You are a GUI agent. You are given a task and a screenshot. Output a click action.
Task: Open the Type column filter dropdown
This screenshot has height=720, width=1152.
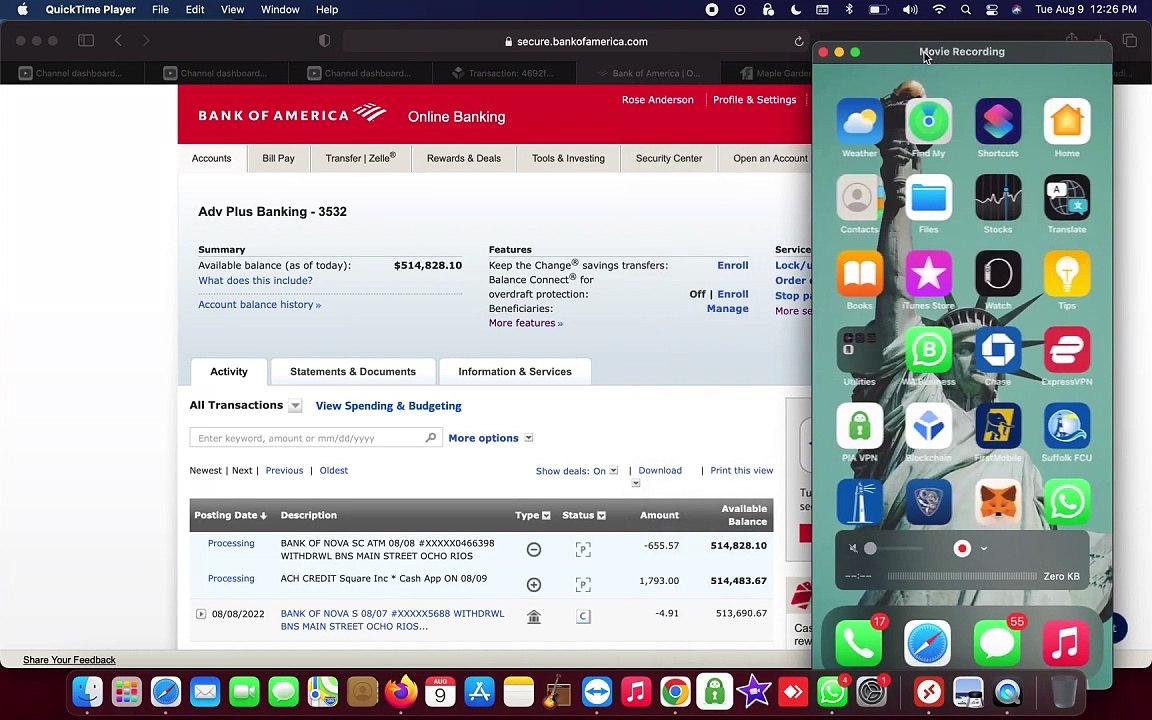546,516
